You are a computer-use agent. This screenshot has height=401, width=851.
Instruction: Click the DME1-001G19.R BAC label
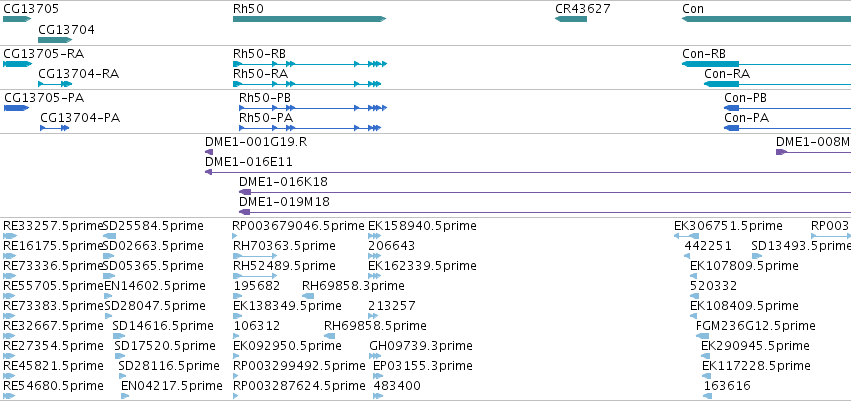(x=256, y=142)
